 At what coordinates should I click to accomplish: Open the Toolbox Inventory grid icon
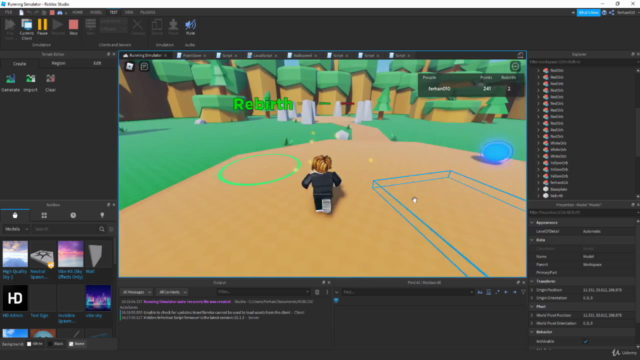pyautogui.click(x=44, y=215)
